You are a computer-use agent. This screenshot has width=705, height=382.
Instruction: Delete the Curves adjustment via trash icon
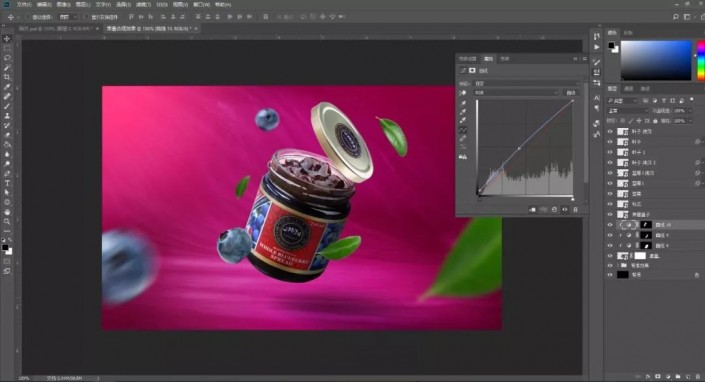pyautogui.click(x=575, y=209)
